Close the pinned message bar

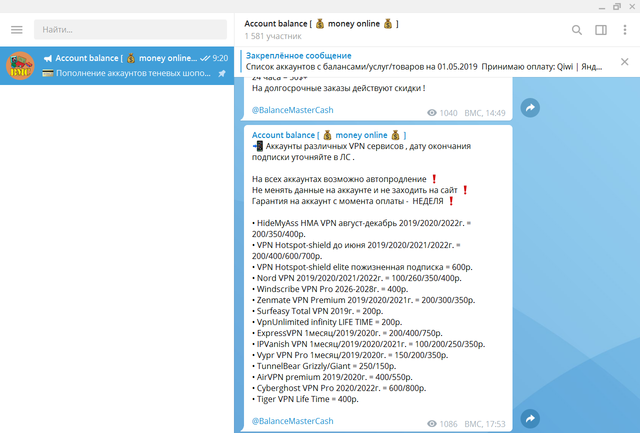624,62
